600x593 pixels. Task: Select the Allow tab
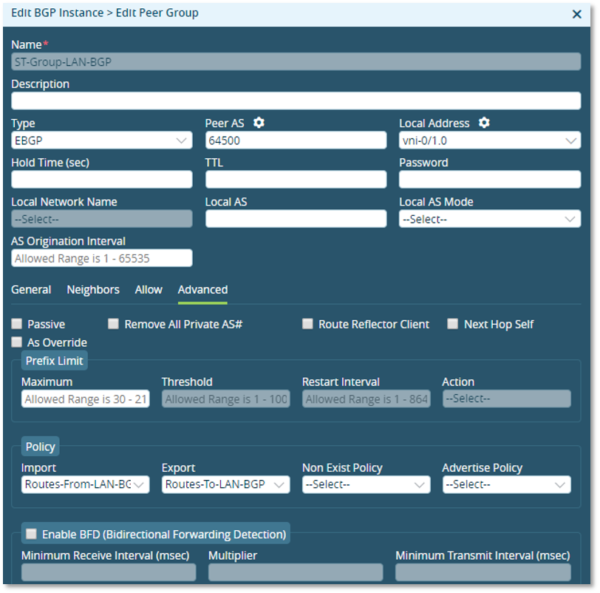coord(148,290)
